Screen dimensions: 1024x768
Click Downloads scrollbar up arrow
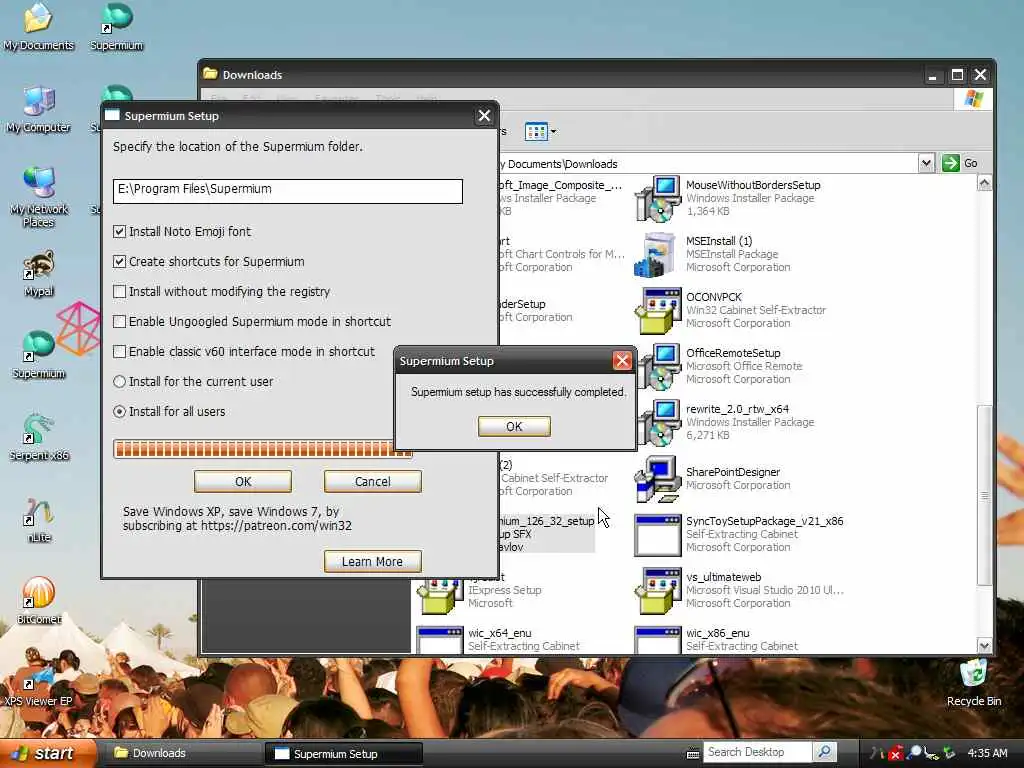coord(984,184)
